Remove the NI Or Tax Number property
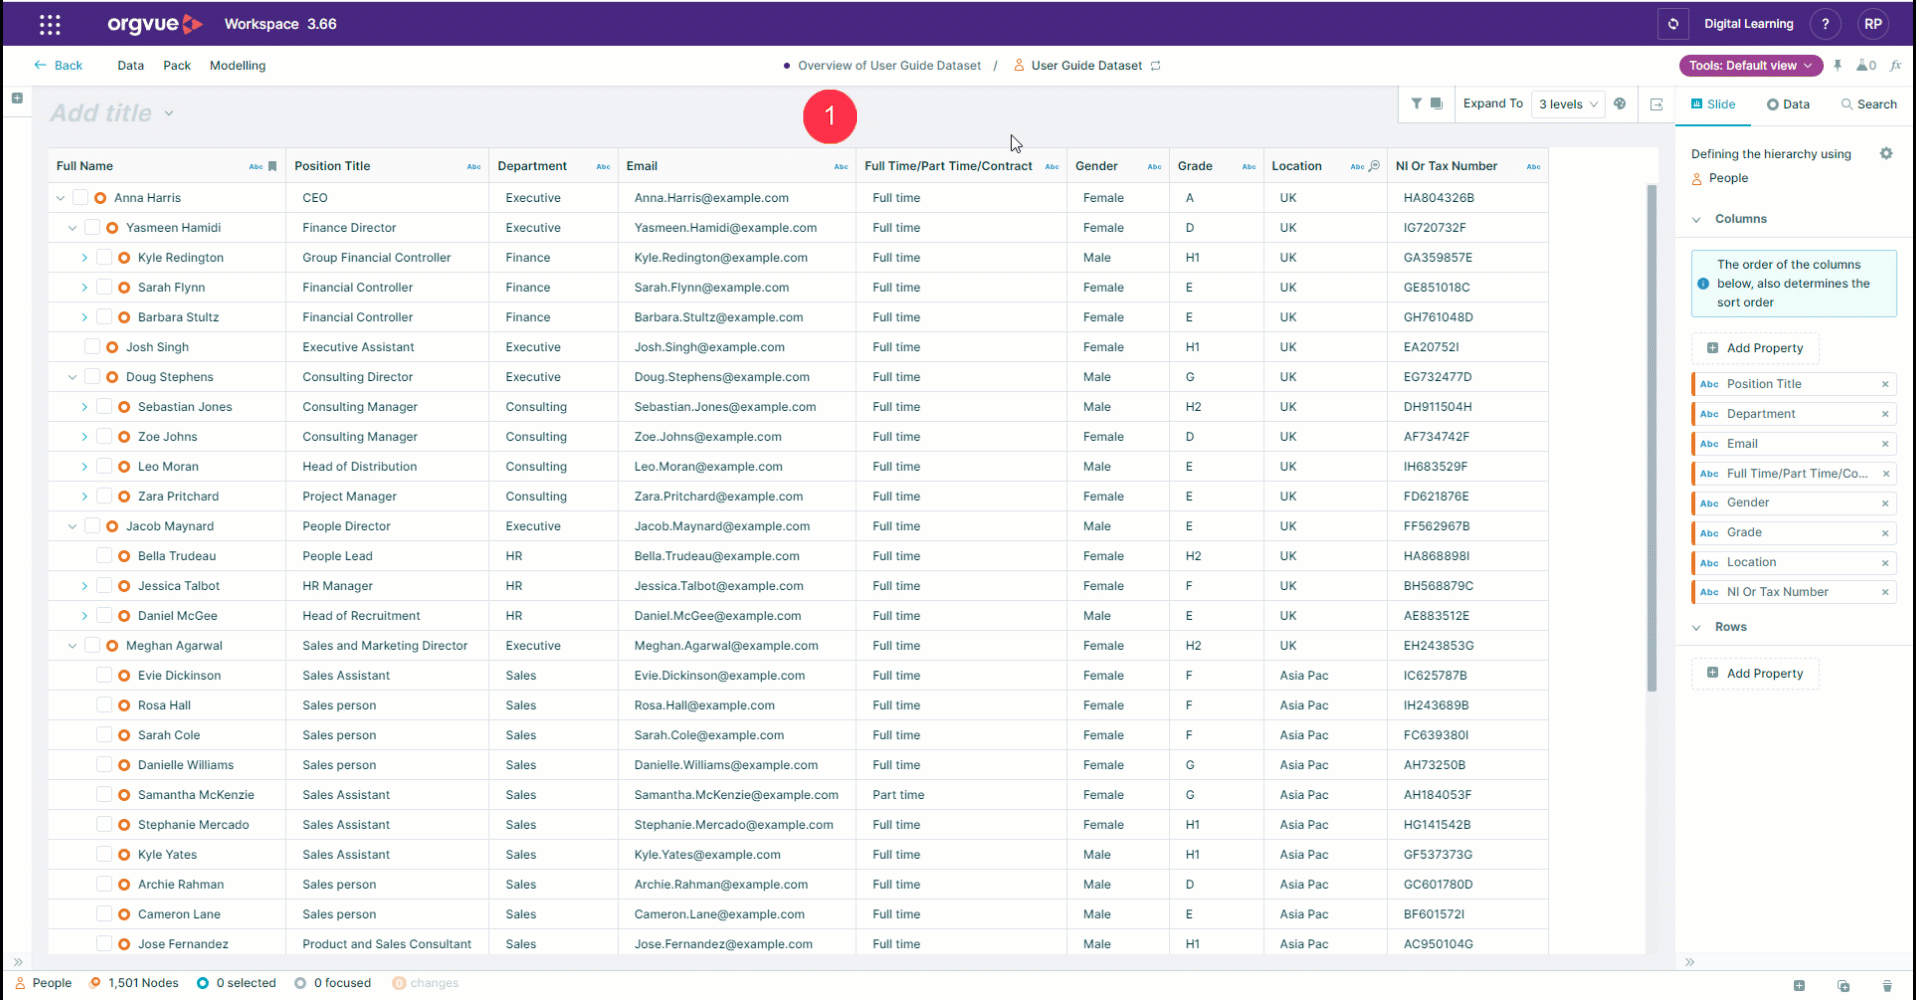This screenshot has height=1000, width=1916. point(1885,592)
